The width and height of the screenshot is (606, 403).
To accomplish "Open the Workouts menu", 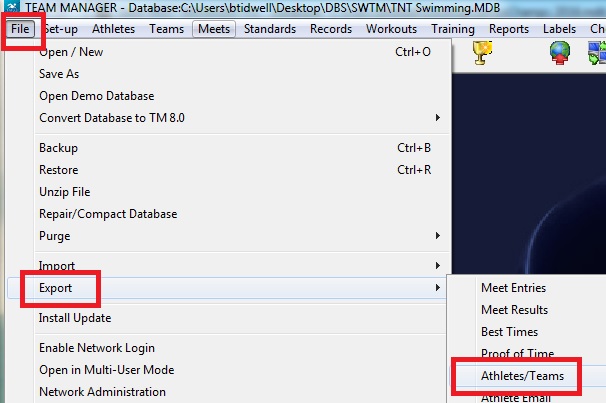I will 392,29.
